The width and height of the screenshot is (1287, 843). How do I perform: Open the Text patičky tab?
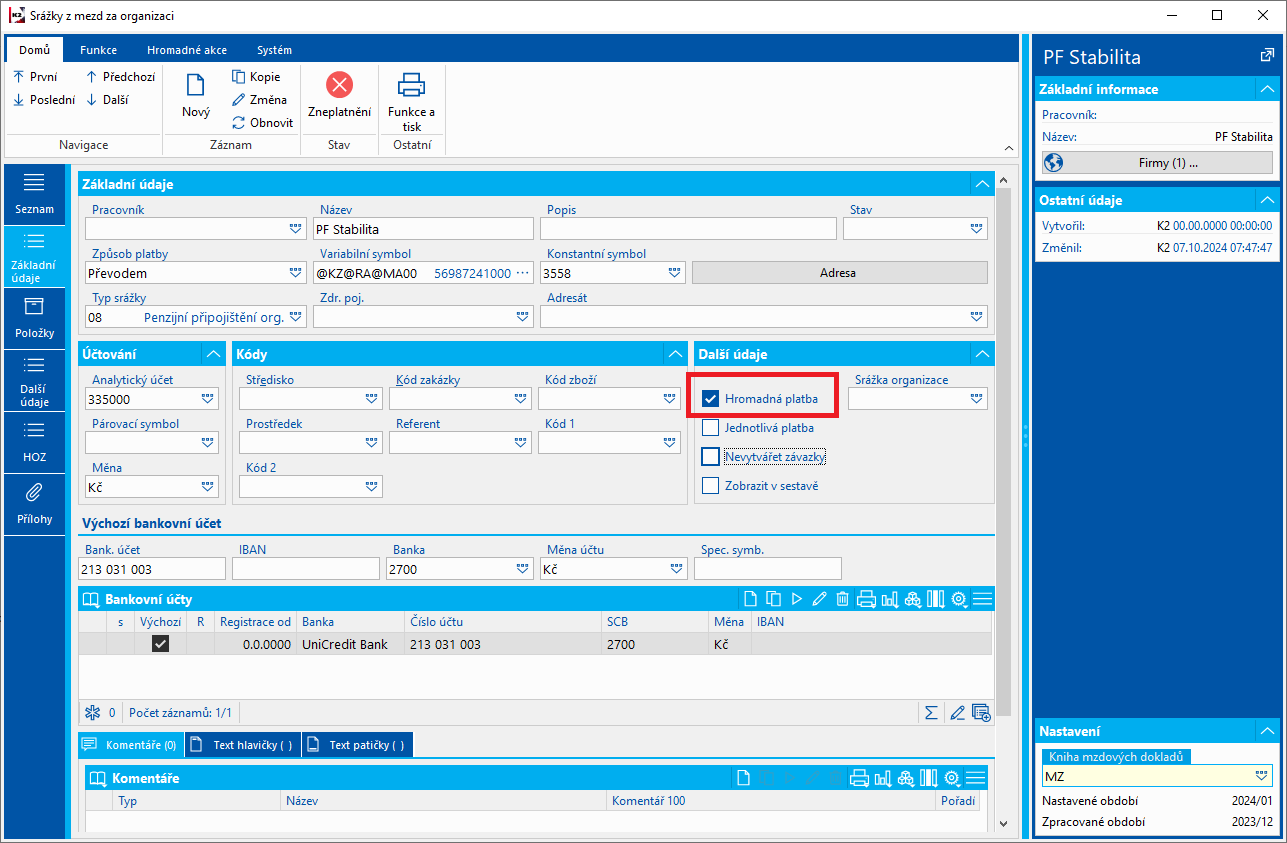pos(357,745)
